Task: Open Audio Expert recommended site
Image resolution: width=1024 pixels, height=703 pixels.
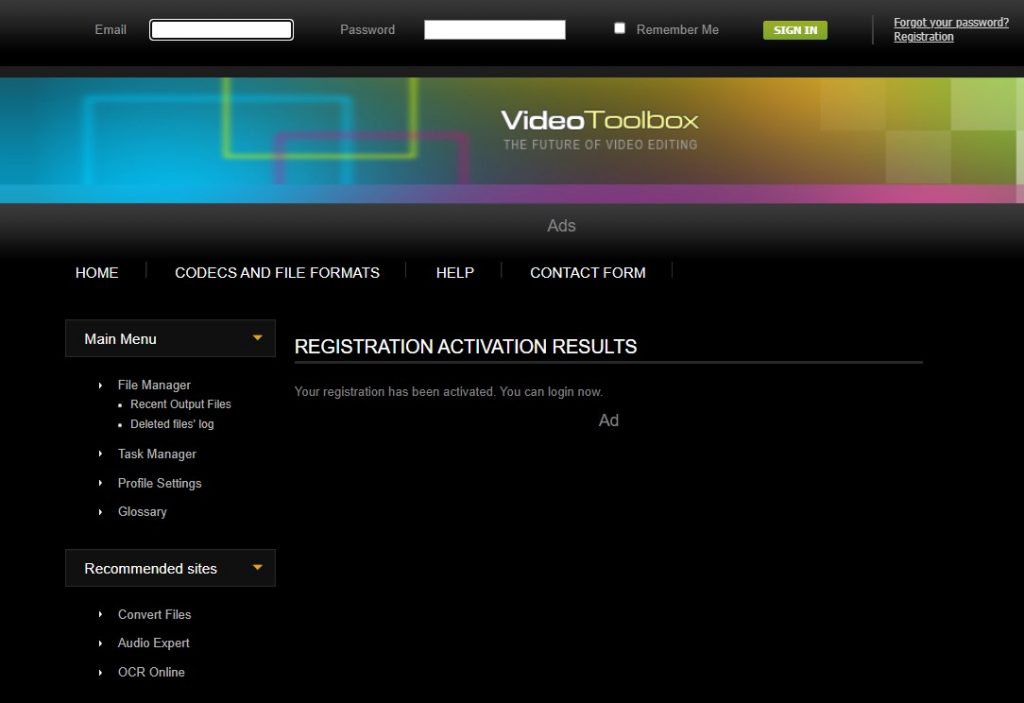Action: (153, 643)
